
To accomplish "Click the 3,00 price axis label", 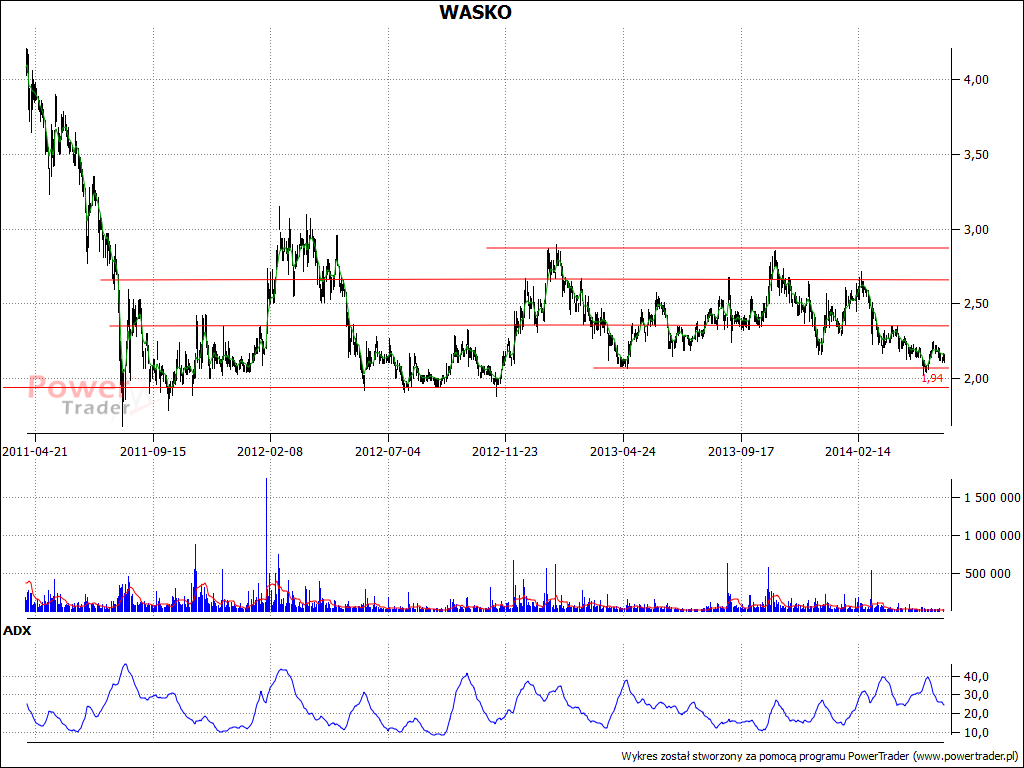I will coord(976,230).
